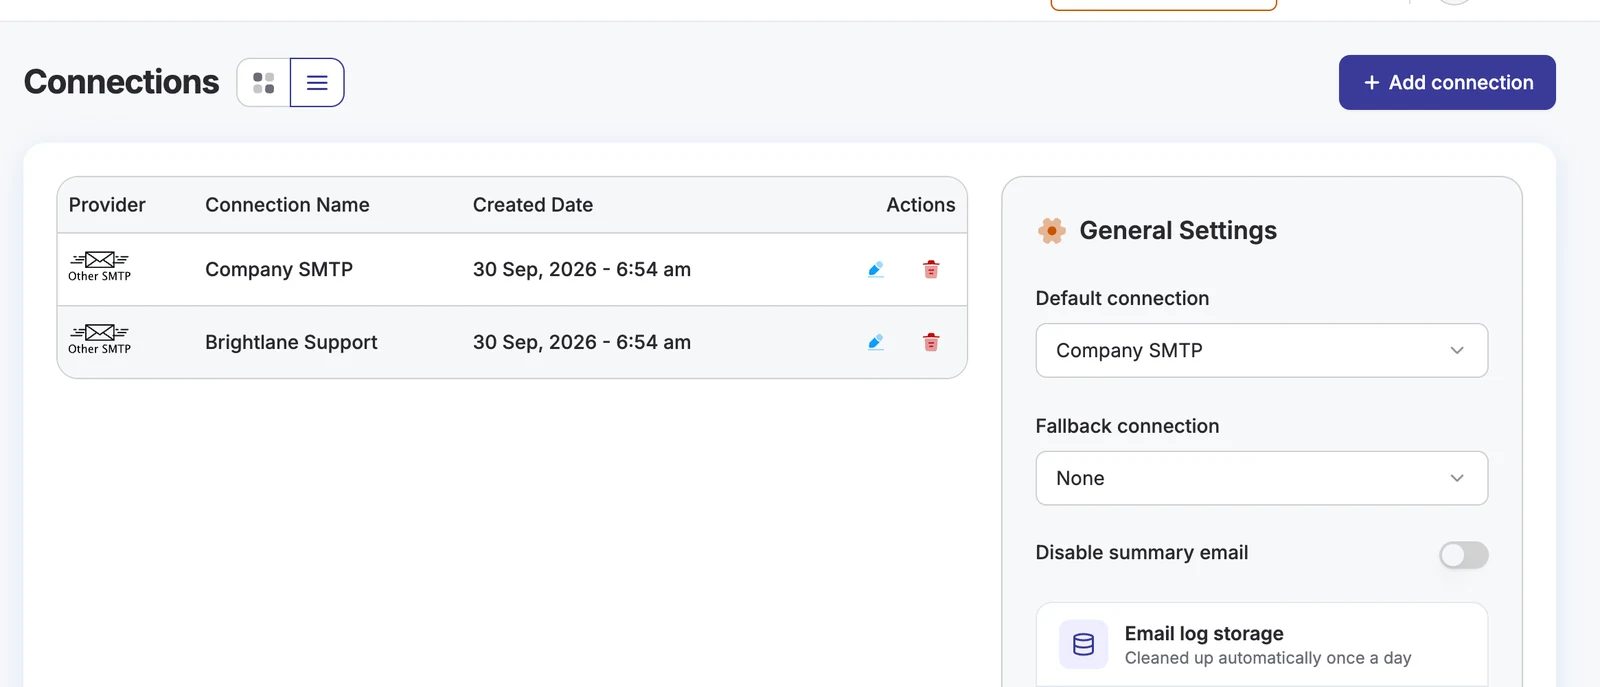Click Other SMTP icon in Company SMTP row
This screenshot has width=1600, height=687.
pyautogui.click(x=100, y=267)
